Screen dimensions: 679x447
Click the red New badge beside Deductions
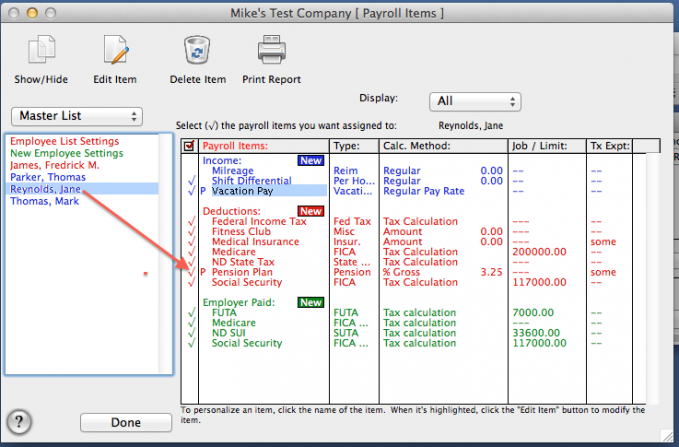coord(310,211)
